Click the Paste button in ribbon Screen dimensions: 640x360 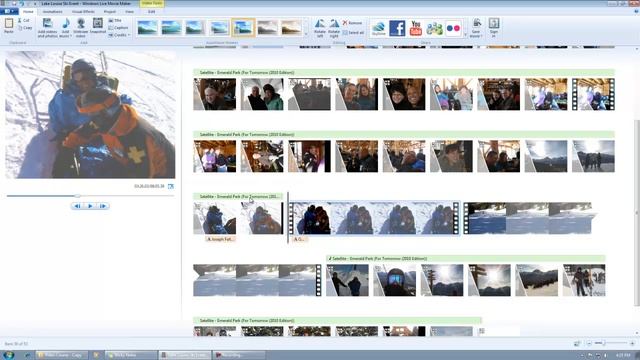[x=9, y=27]
